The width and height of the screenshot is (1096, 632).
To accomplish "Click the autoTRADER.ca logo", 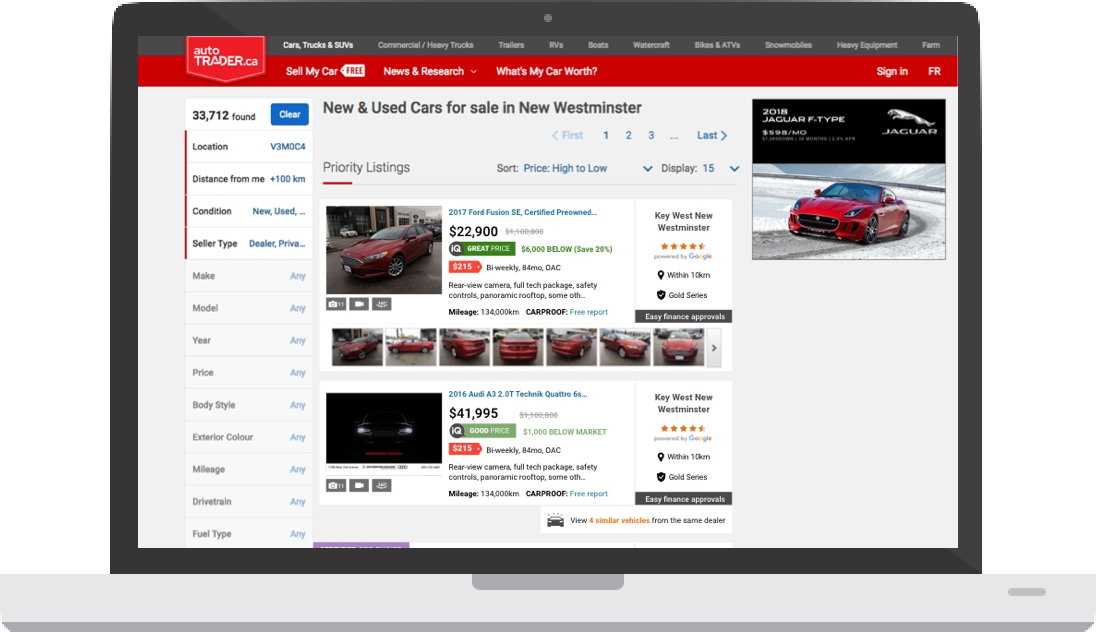I will [226, 58].
